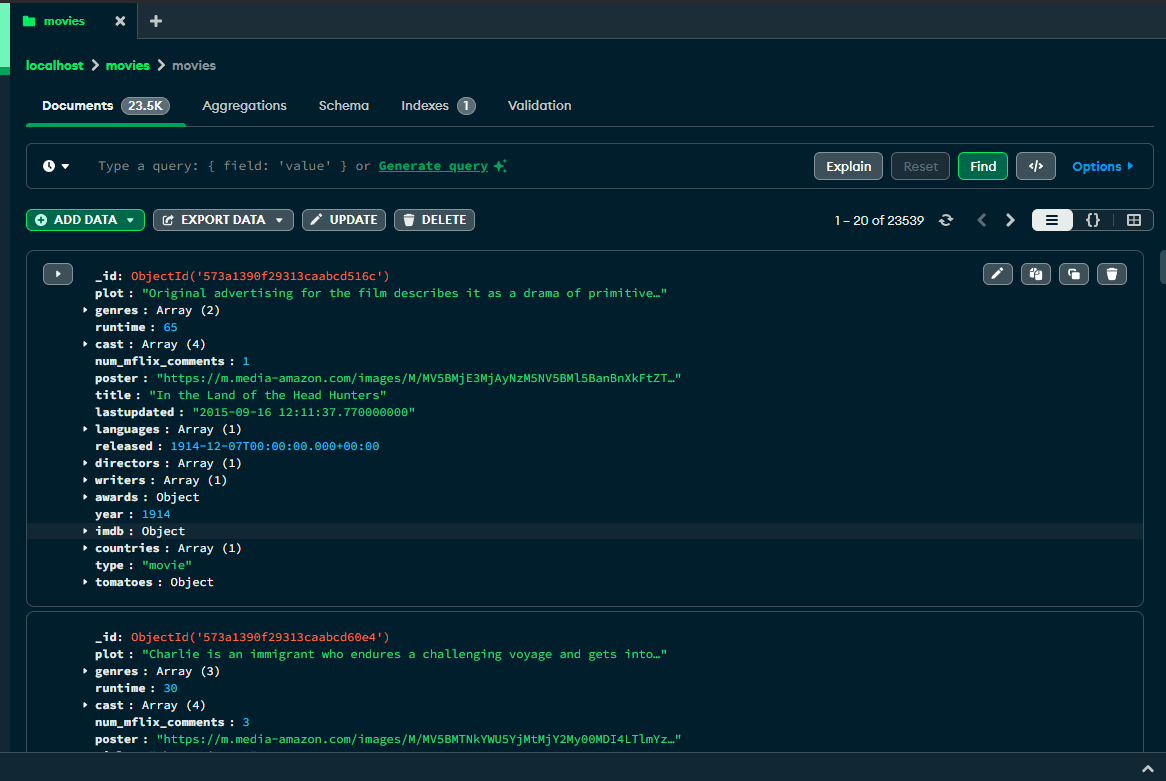
Task: Open the Validation tab
Action: click(x=539, y=106)
